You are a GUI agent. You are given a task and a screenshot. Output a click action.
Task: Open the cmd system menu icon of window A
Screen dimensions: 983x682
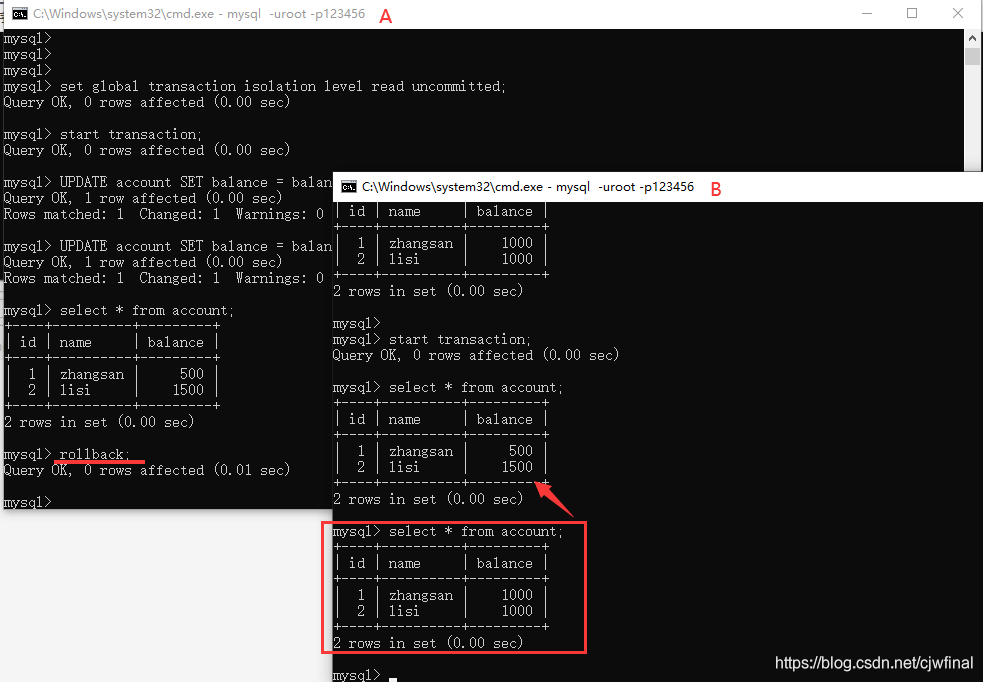click(19, 14)
